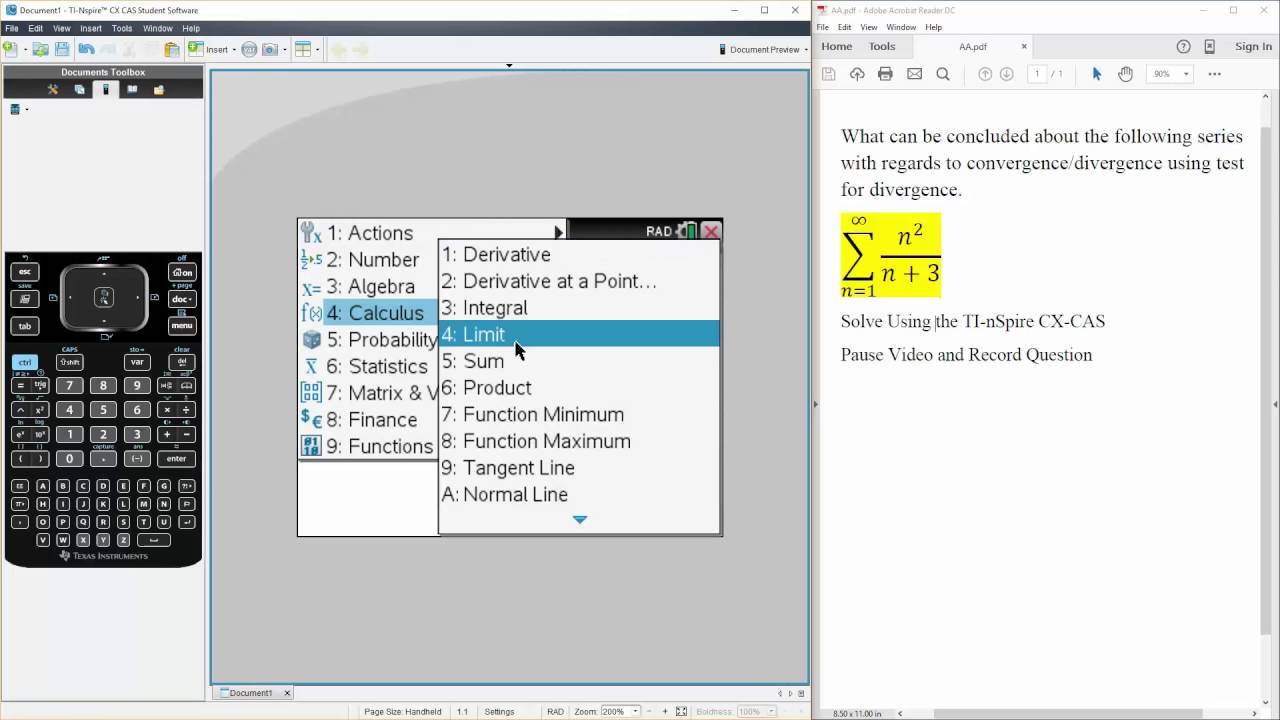Click the help question mark icon in Acrobat

(1184, 46)
